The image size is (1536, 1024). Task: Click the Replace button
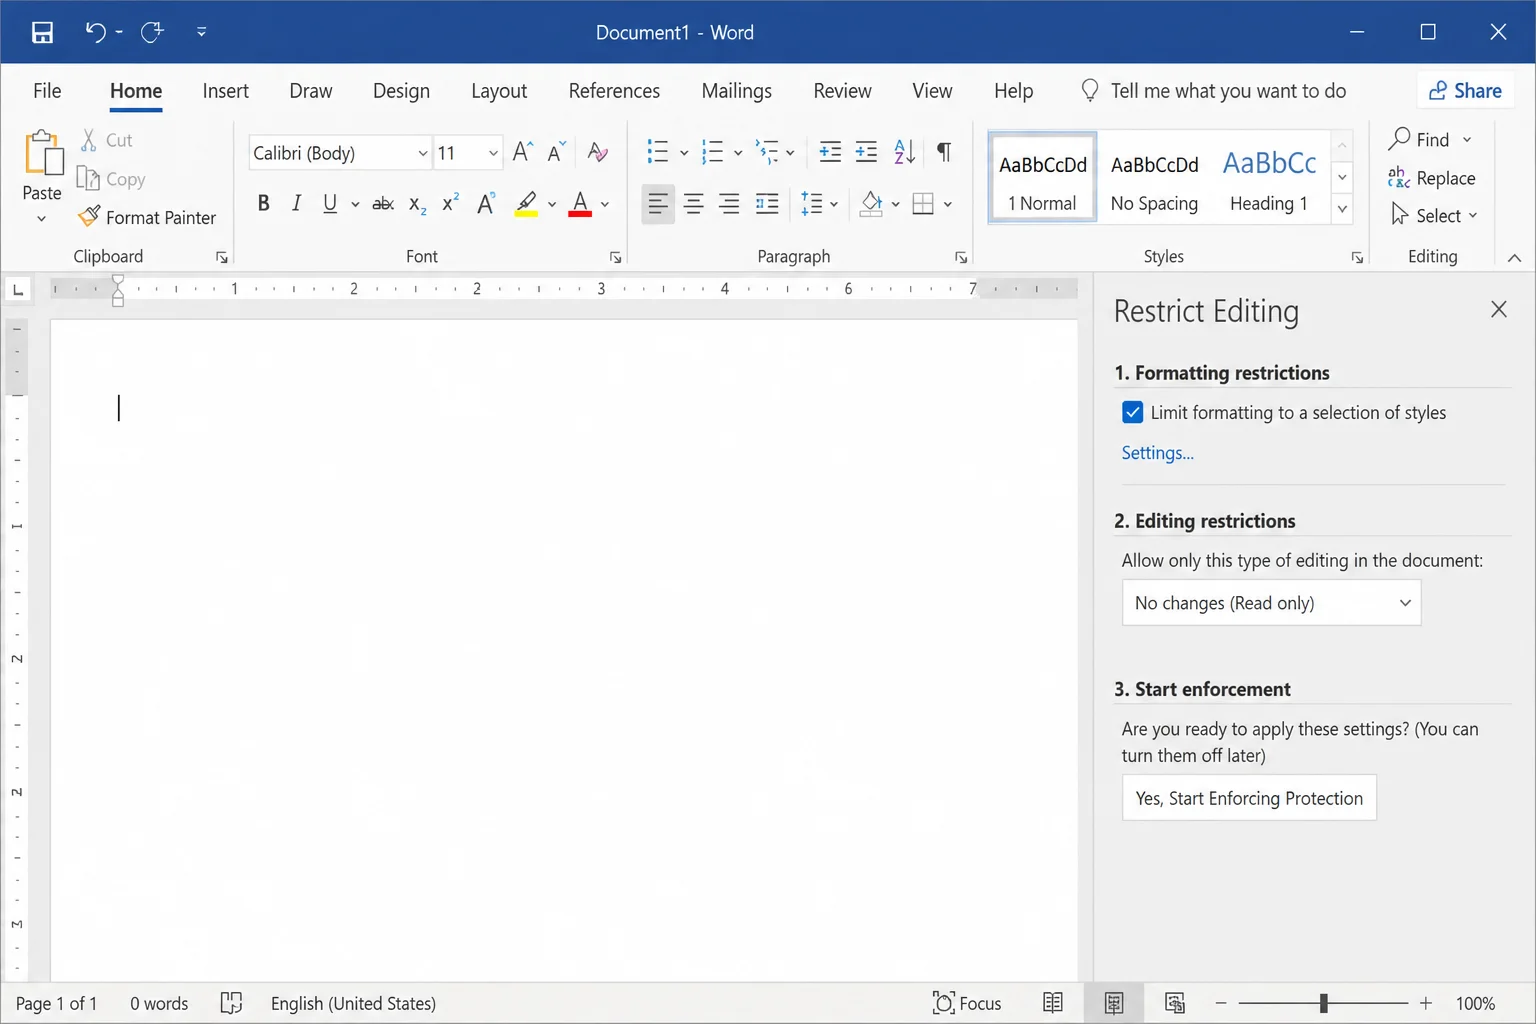(1431, 178)
